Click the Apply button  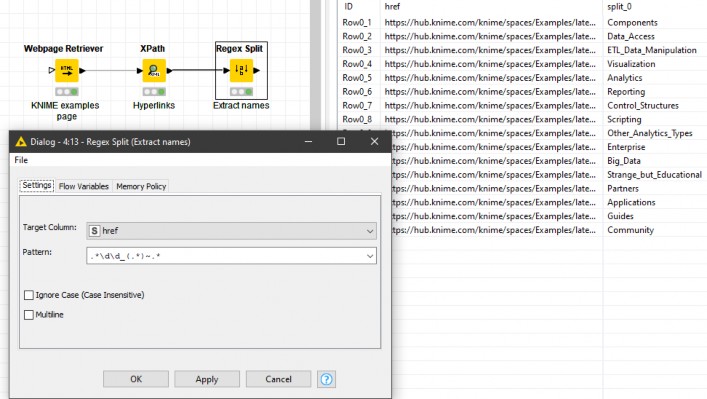pyautogui.click(x=207, y=379)
